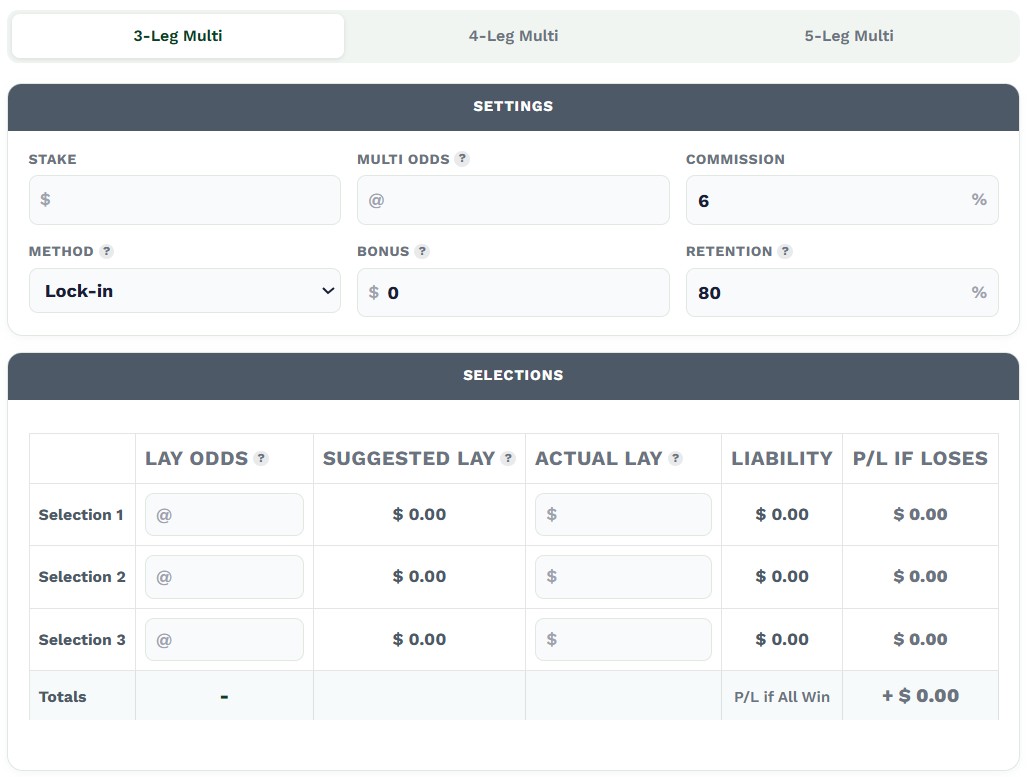Screen dimensions: 1027x777
Task: Click the Stake input field
Action: pos(185,200)
